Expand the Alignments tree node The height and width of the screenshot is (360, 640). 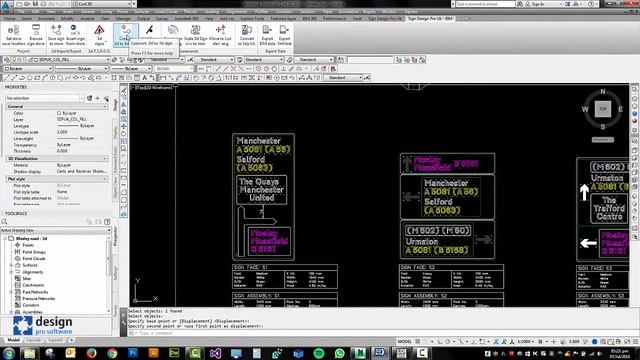[11, 272]
